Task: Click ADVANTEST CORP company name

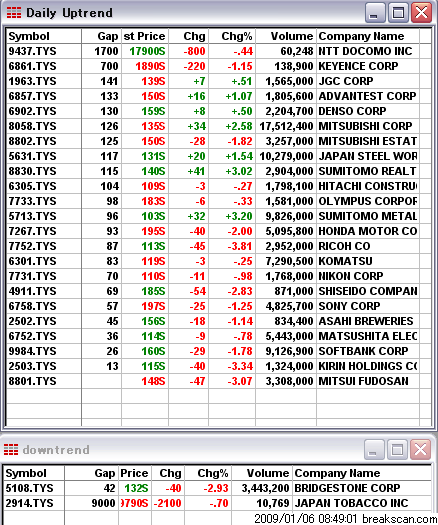Action: pos(367,96)
